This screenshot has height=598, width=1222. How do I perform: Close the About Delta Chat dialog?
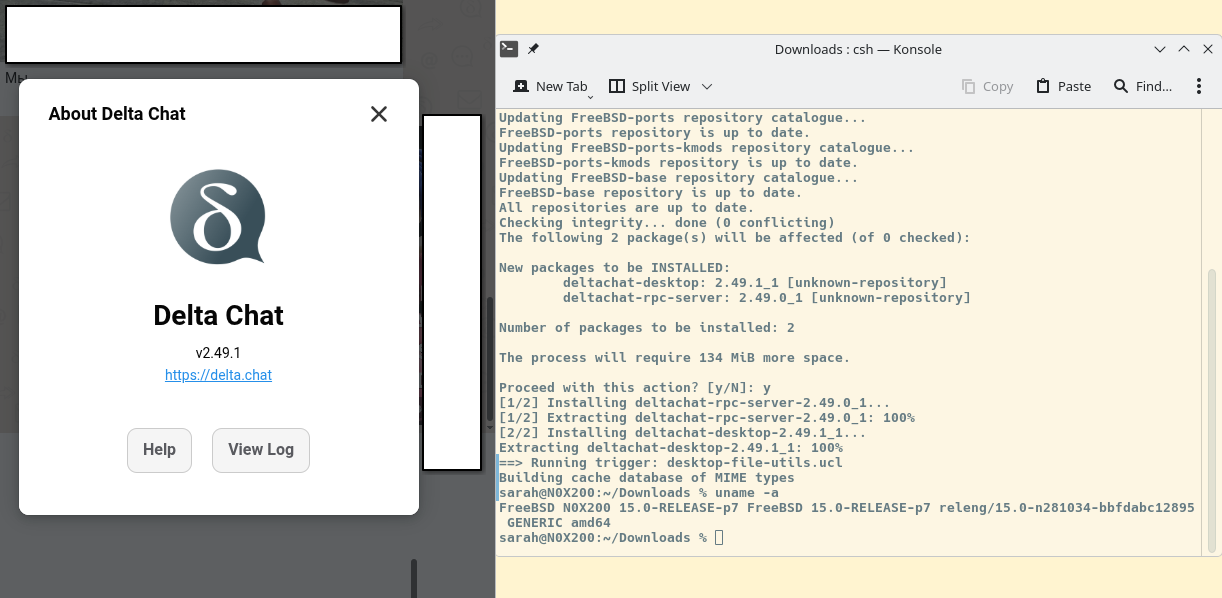(x=379, y=114)
